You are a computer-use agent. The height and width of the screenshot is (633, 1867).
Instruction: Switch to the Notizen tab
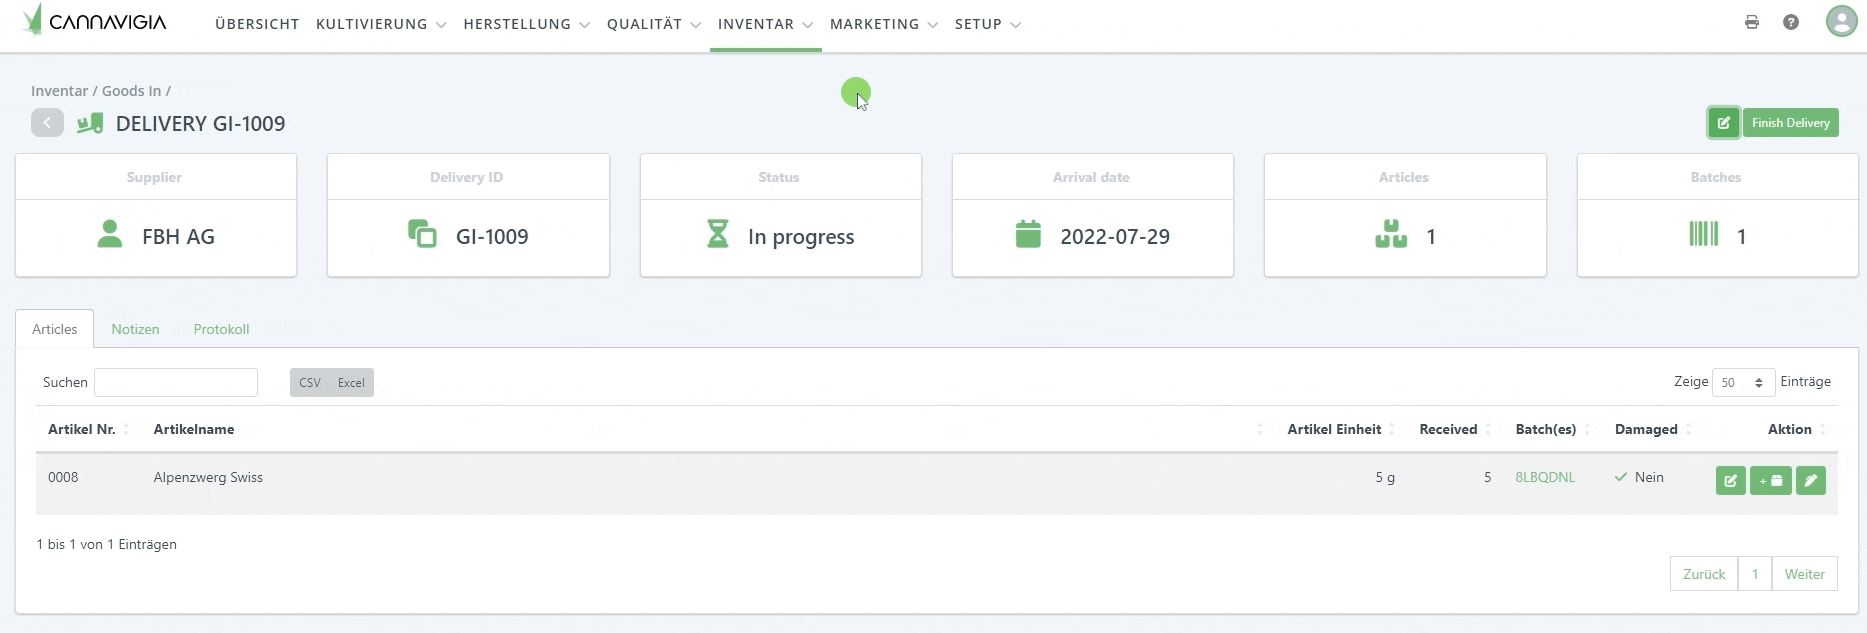135,329
